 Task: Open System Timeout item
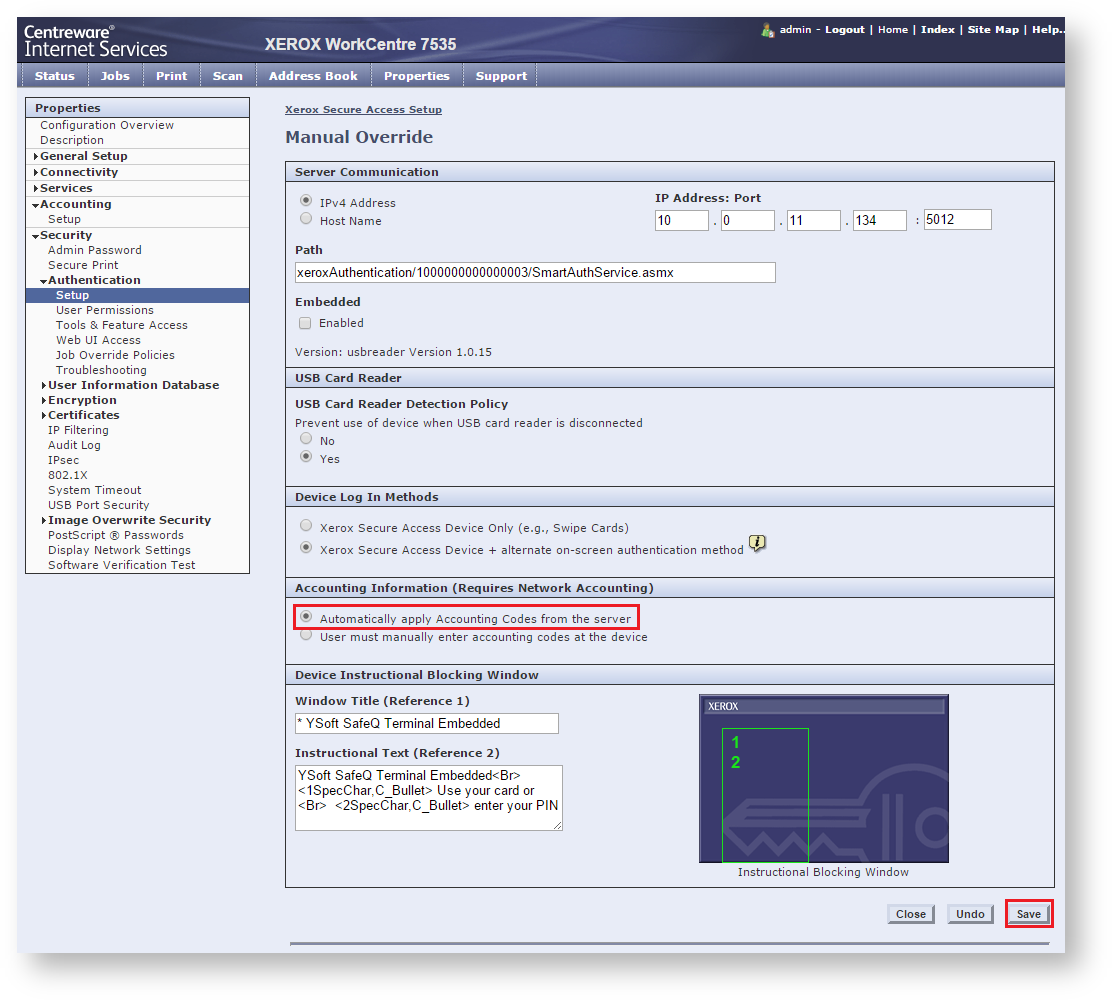tap(94, 491)
